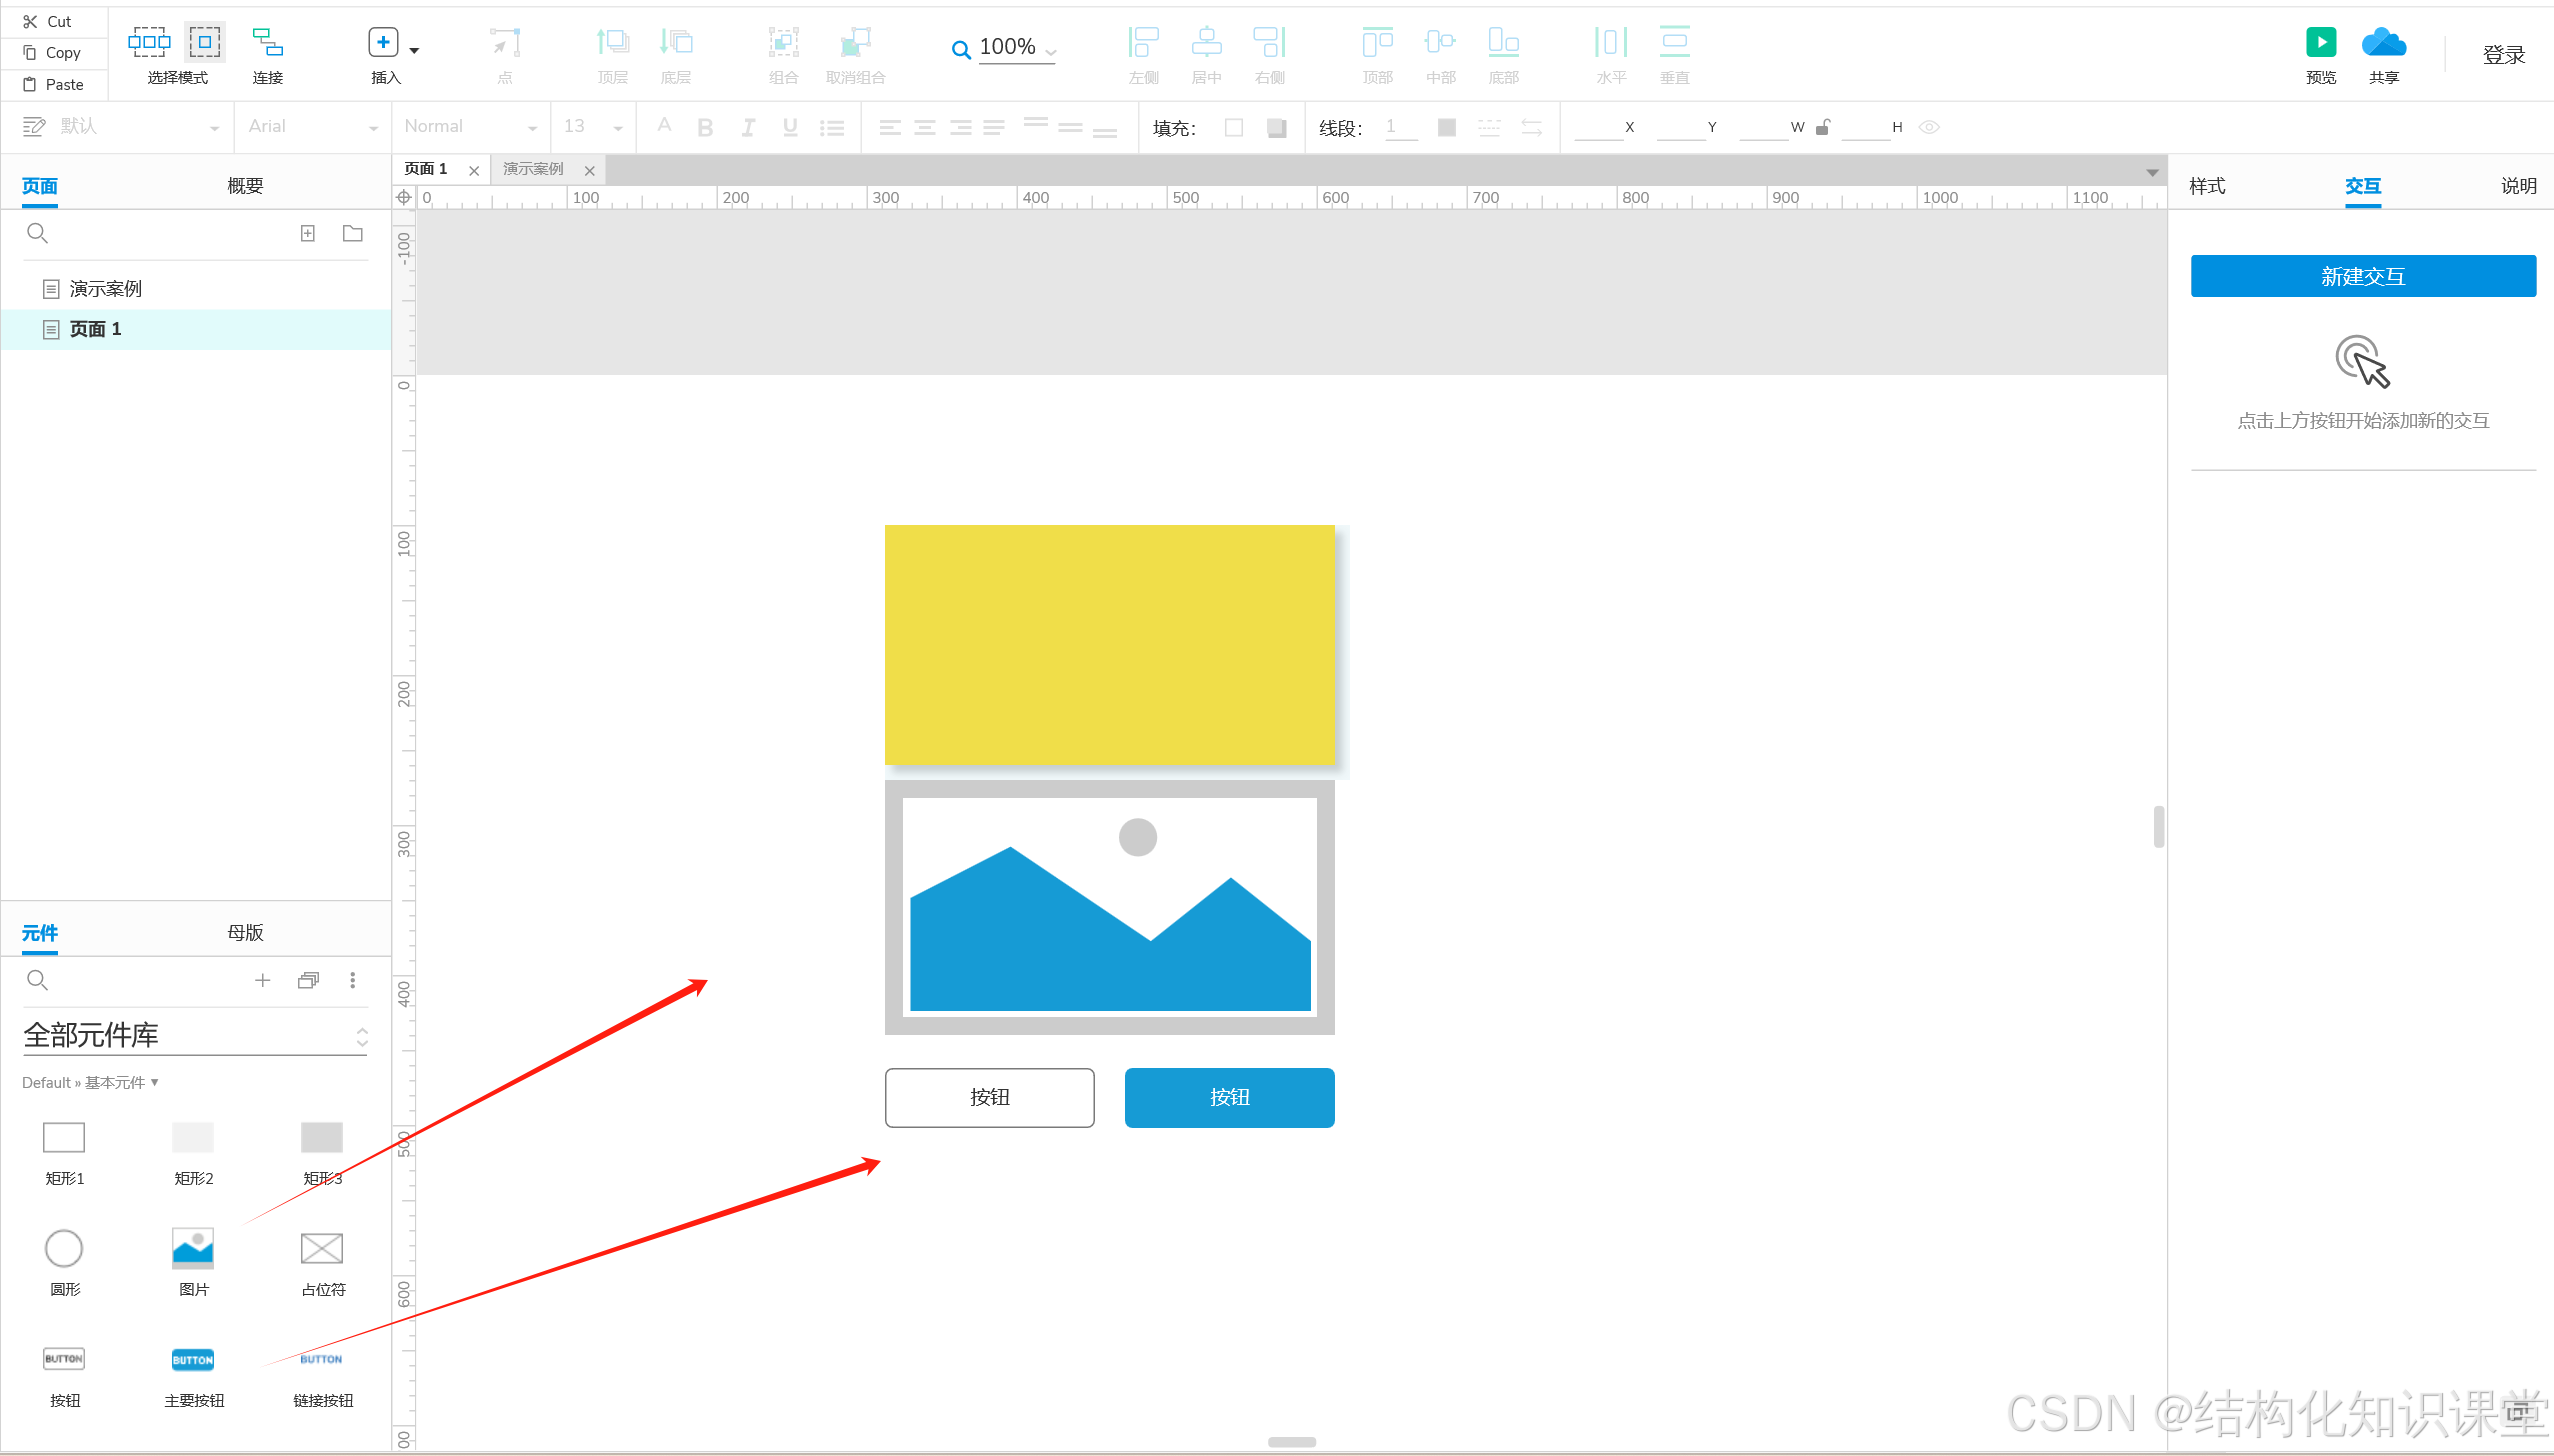Click the W width field
Image resolution: width=2554 pixels, height=1456 pixels.
(x=1764, y=127)
